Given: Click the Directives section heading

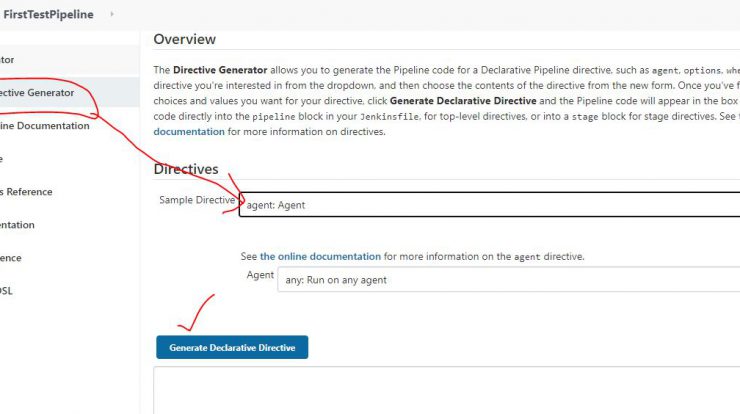Looking at the screenshot, I should (x=186, y=169).
